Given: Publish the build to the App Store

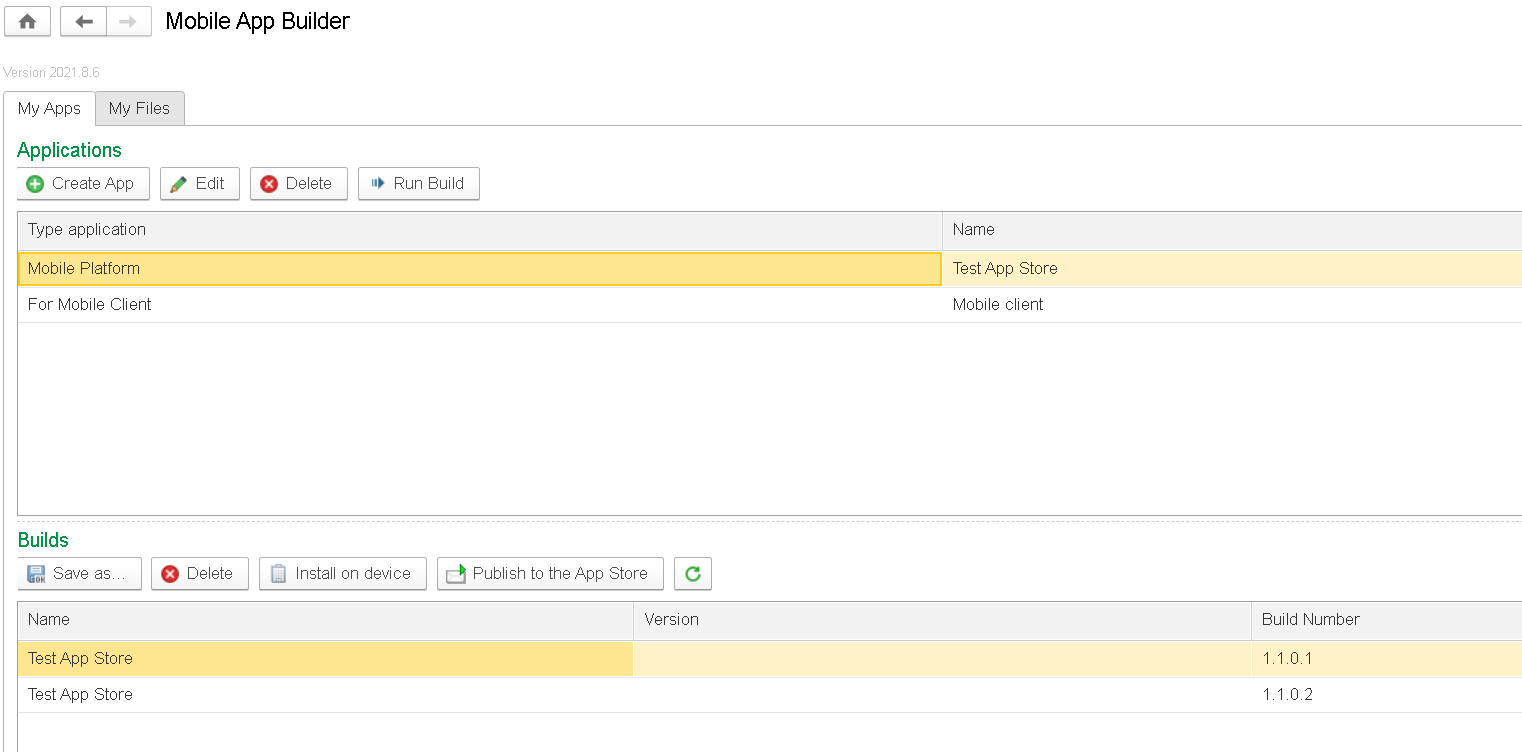Looking at the screenshot, I should tap(549, 574).
